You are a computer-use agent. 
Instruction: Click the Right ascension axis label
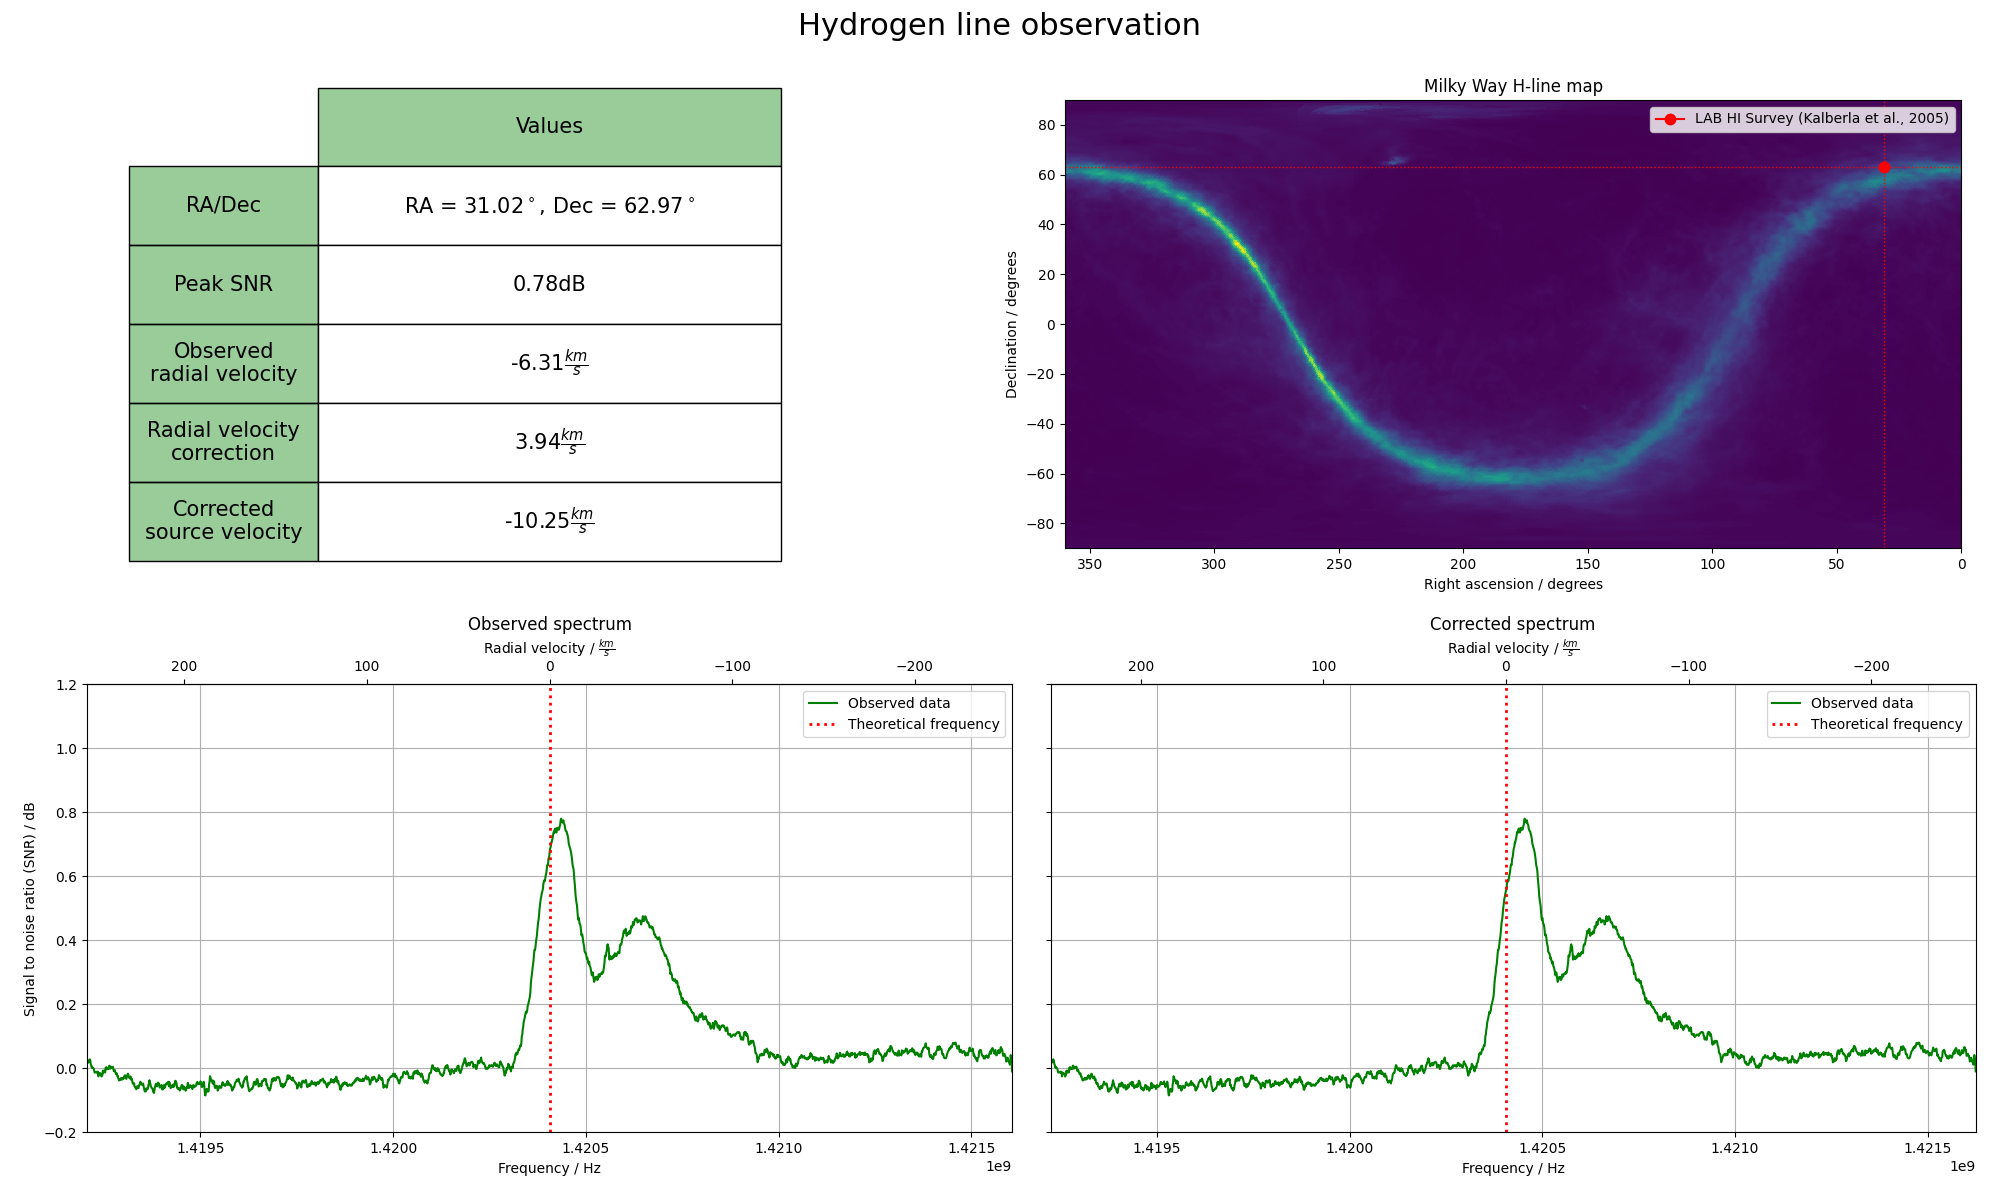(x=1512, y=584)
